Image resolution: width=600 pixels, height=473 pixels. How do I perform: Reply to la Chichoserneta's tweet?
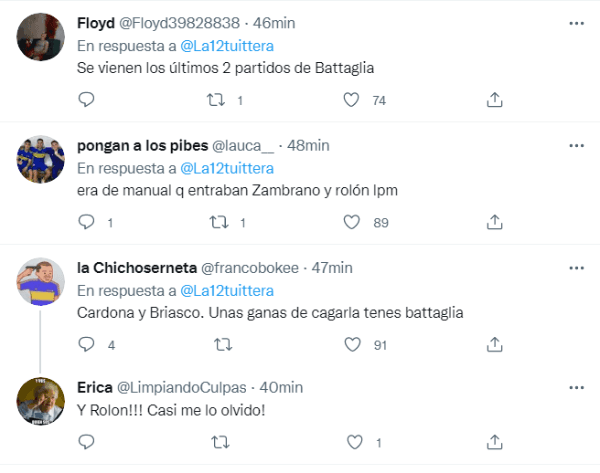coord(86,345)
